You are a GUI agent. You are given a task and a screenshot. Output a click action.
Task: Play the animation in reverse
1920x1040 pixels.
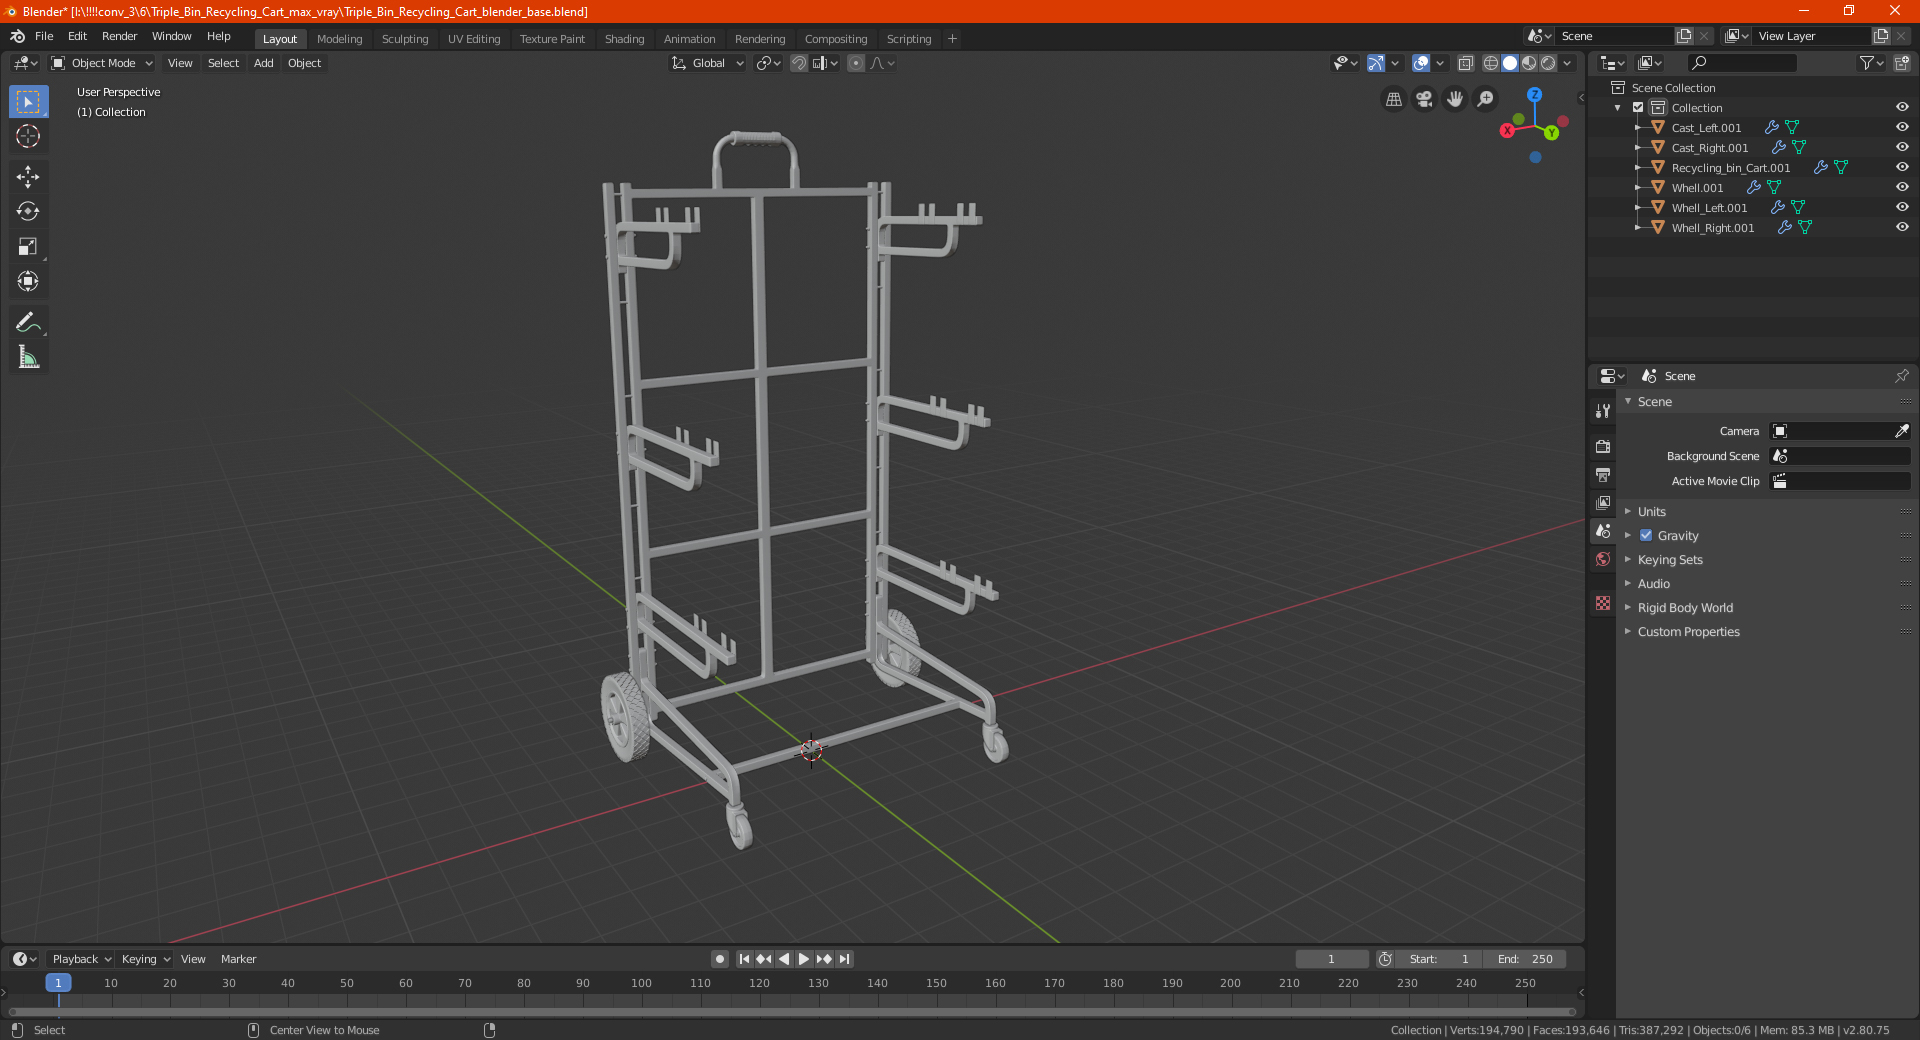pyautogui.click(x=784, y=959)
